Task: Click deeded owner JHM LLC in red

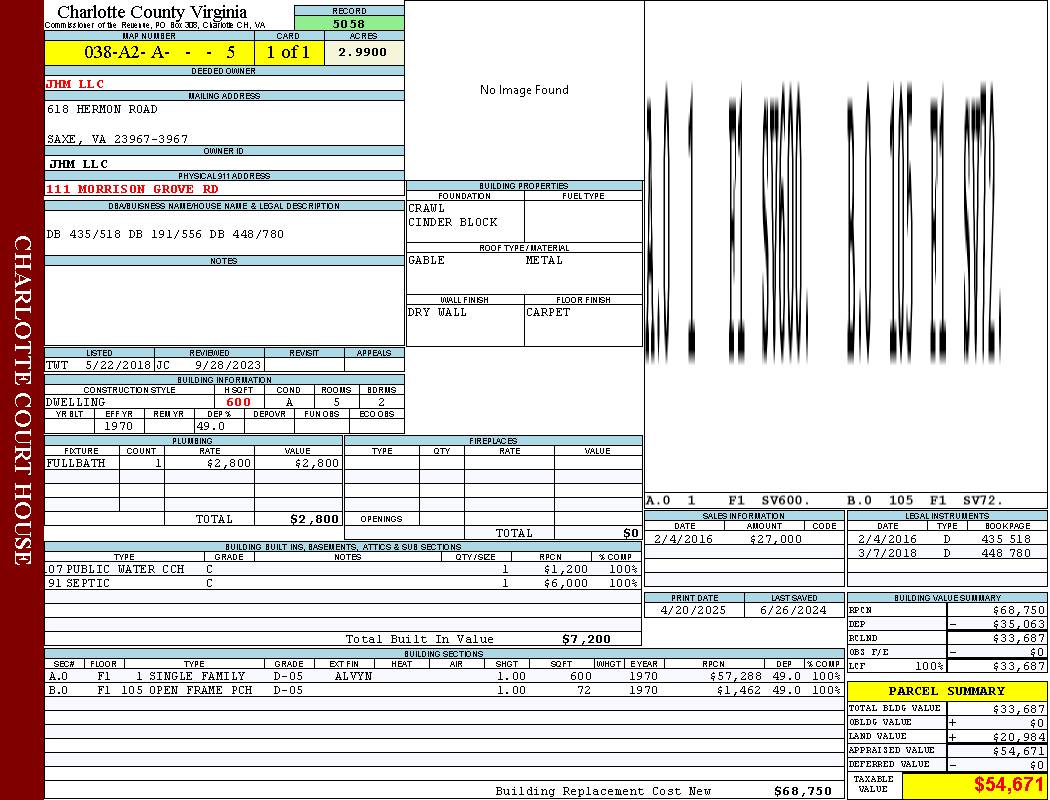Action: pos(75,84)
